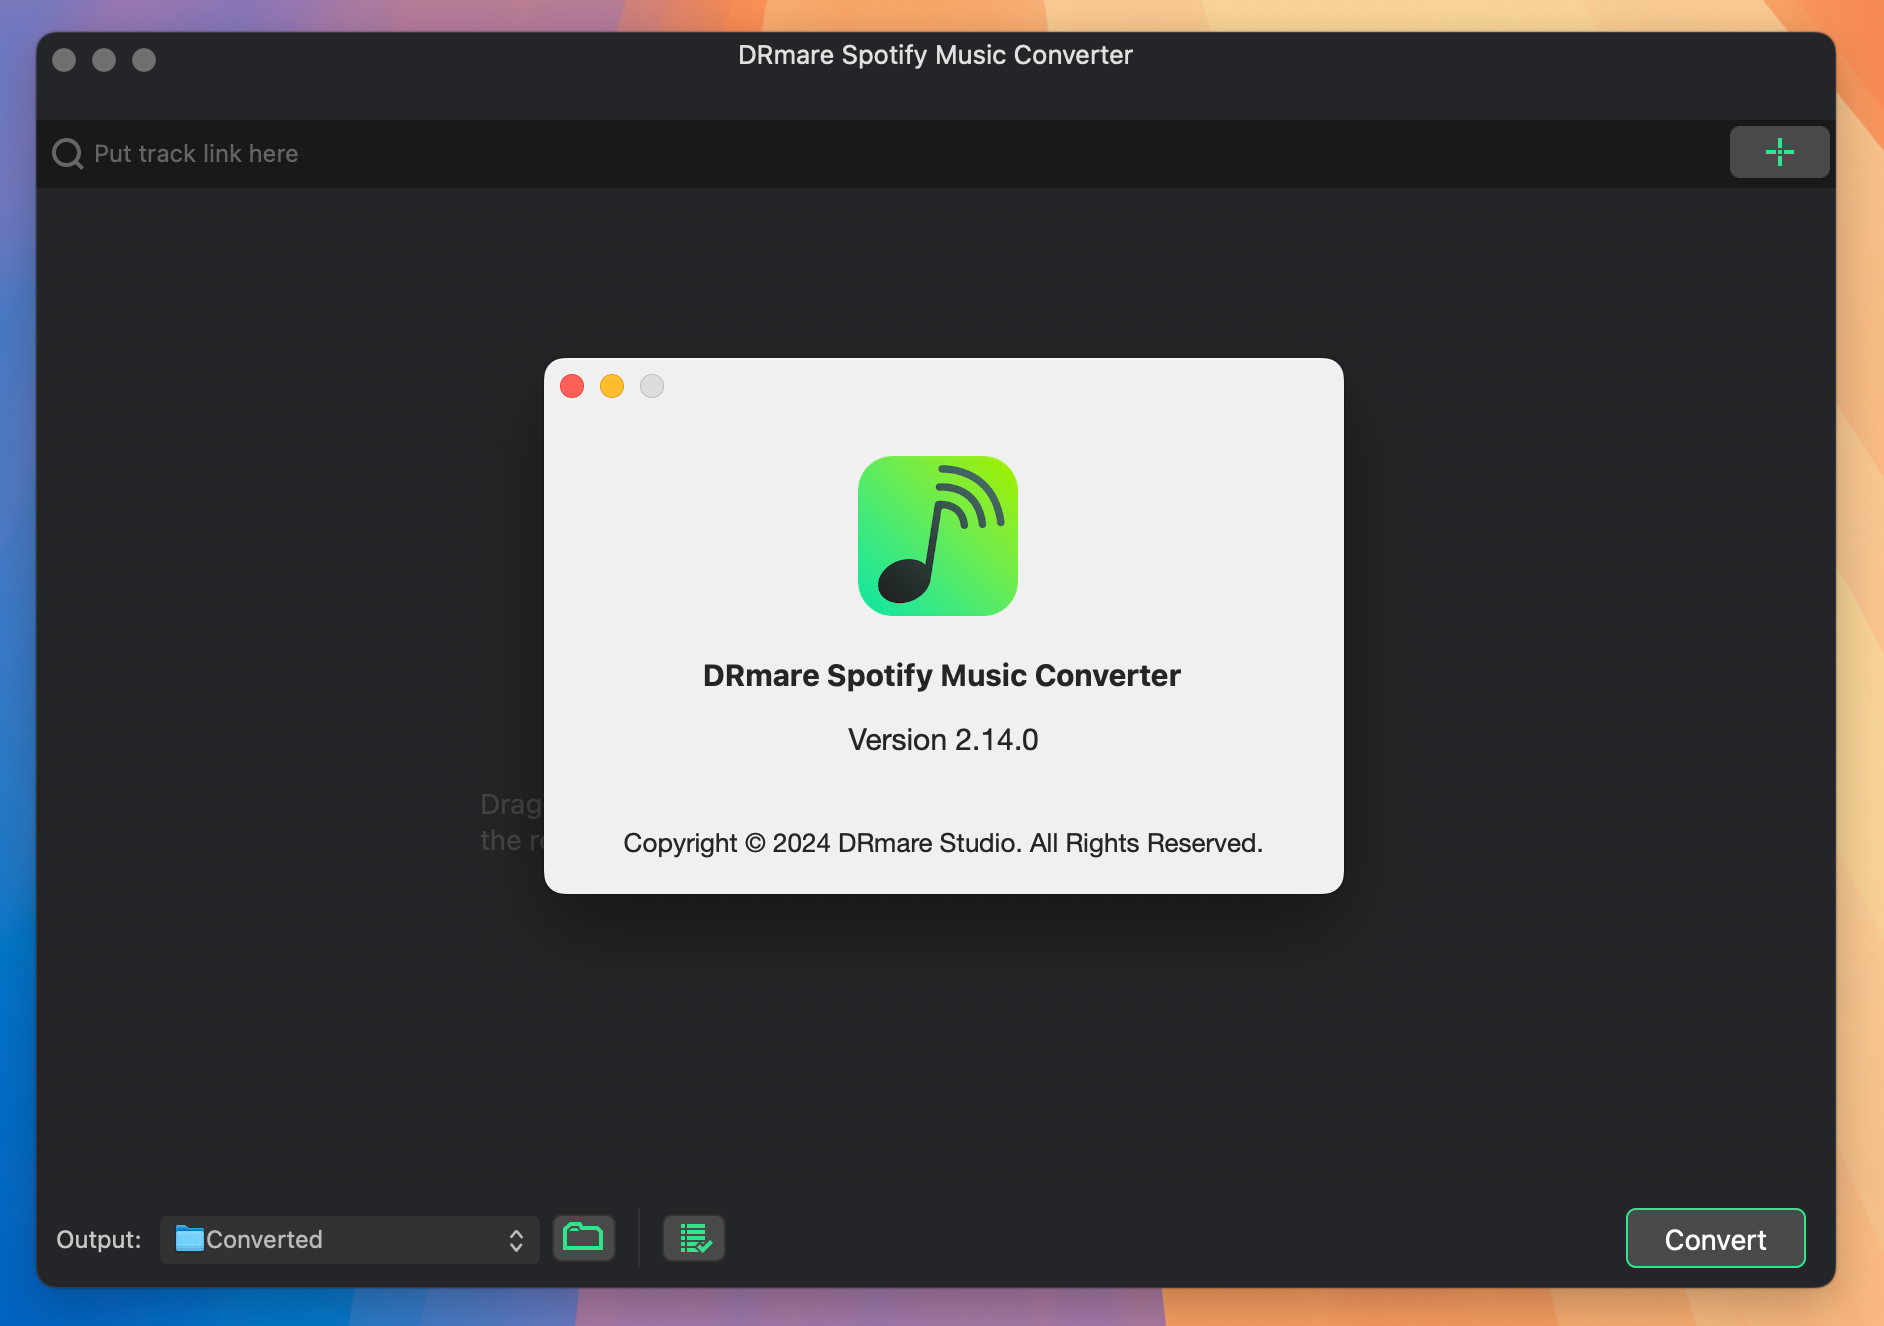Minimize the About dialog with yellow button
Screen dimensions: 1884x1326
pyautogui.click(x=612, y=386)
